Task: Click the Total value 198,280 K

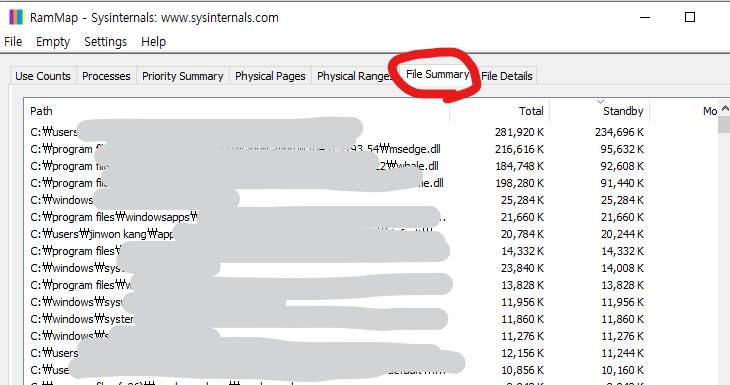Action: (x=519, y=183)
